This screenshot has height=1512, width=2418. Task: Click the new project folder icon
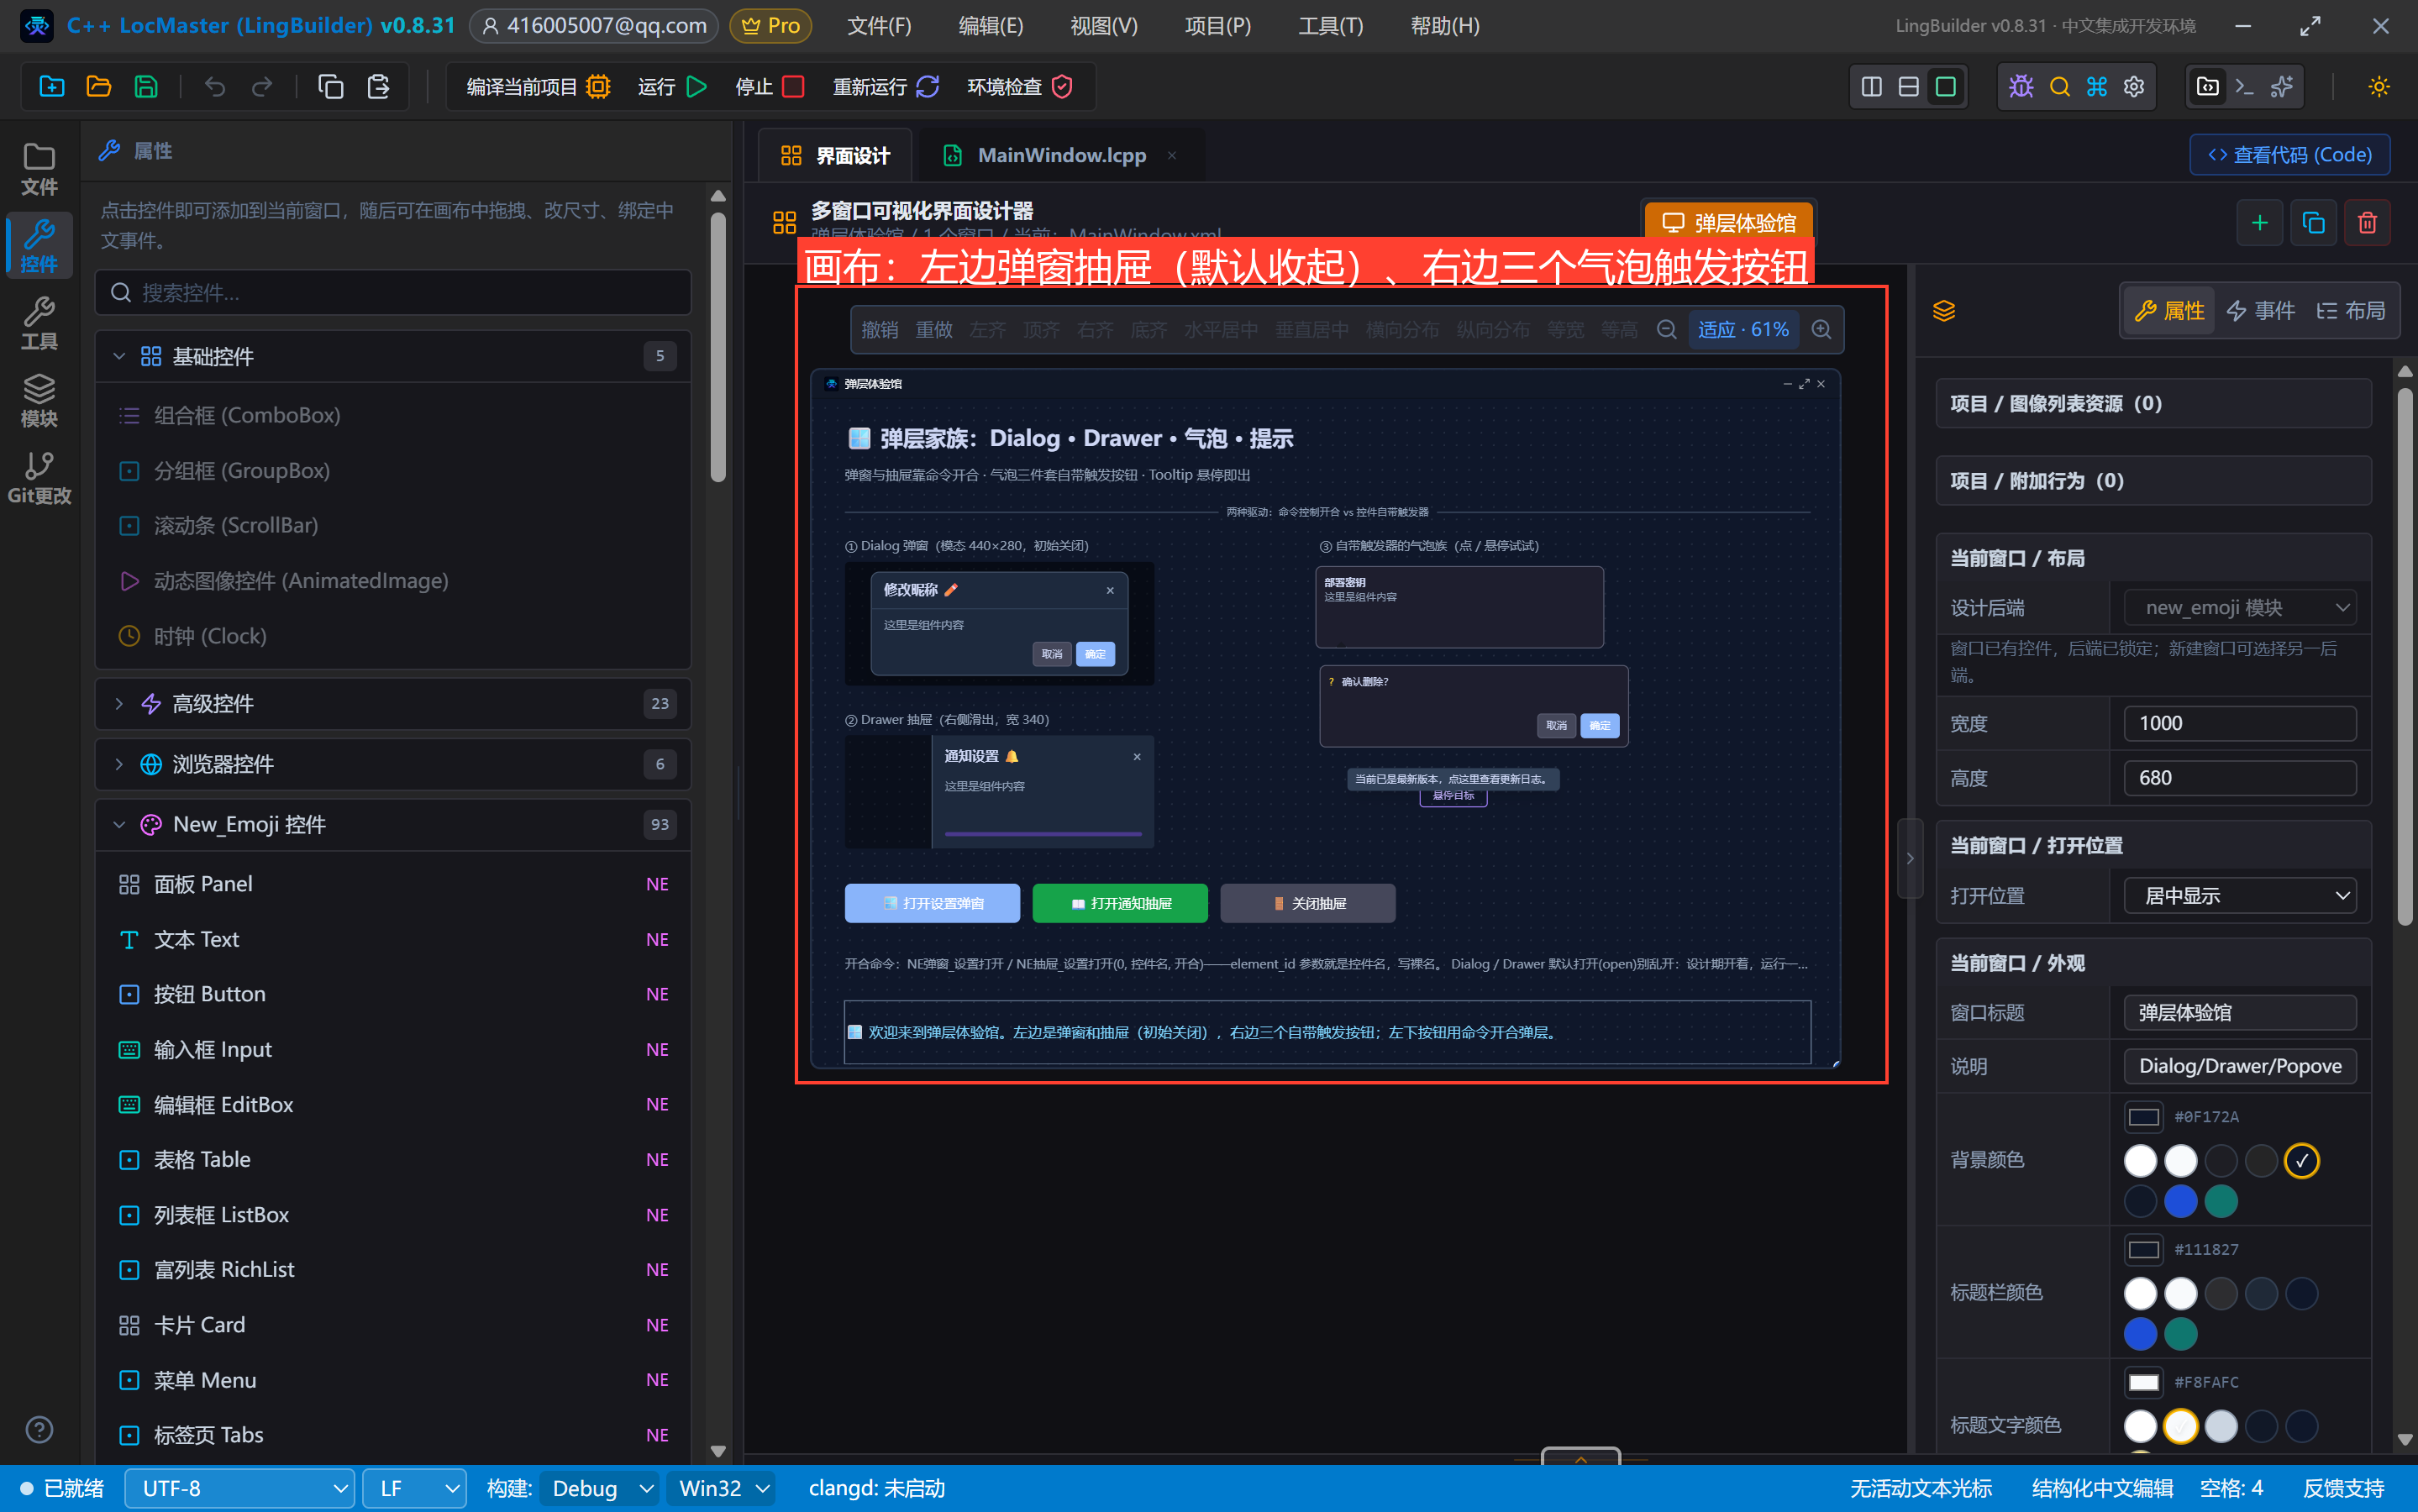(52, 87)
